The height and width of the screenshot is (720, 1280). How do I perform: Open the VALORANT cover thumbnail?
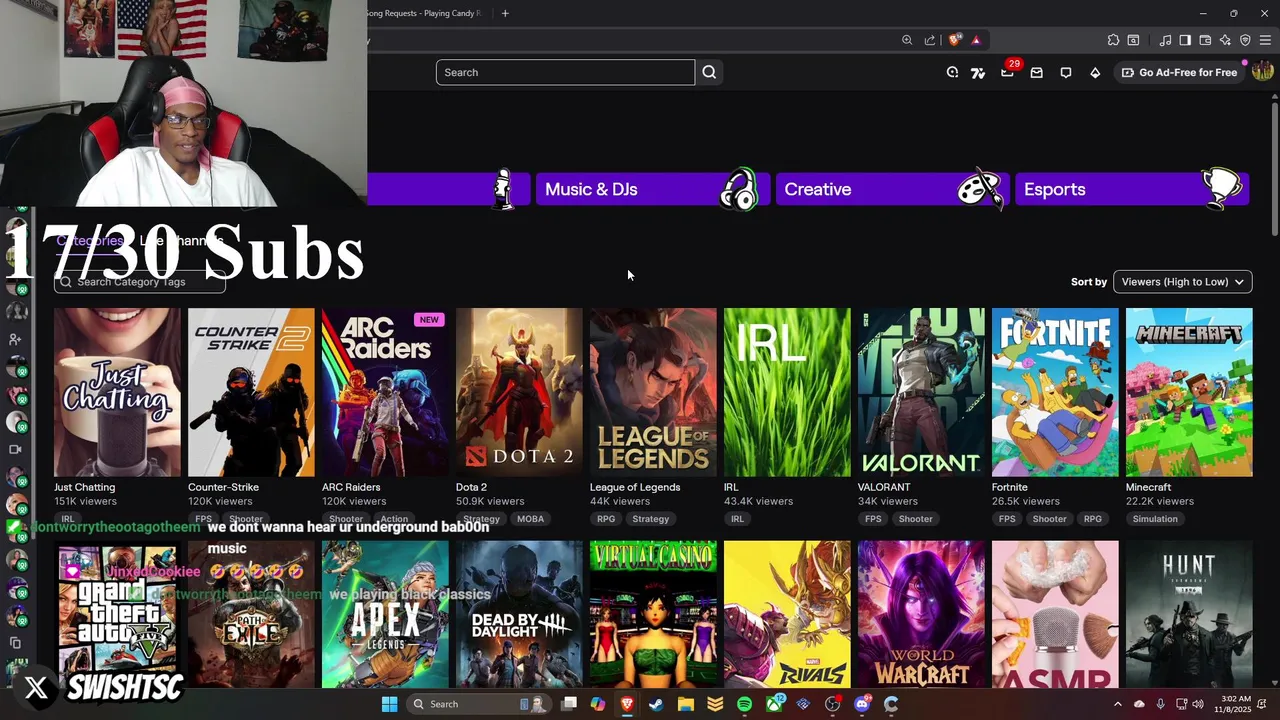921,392
